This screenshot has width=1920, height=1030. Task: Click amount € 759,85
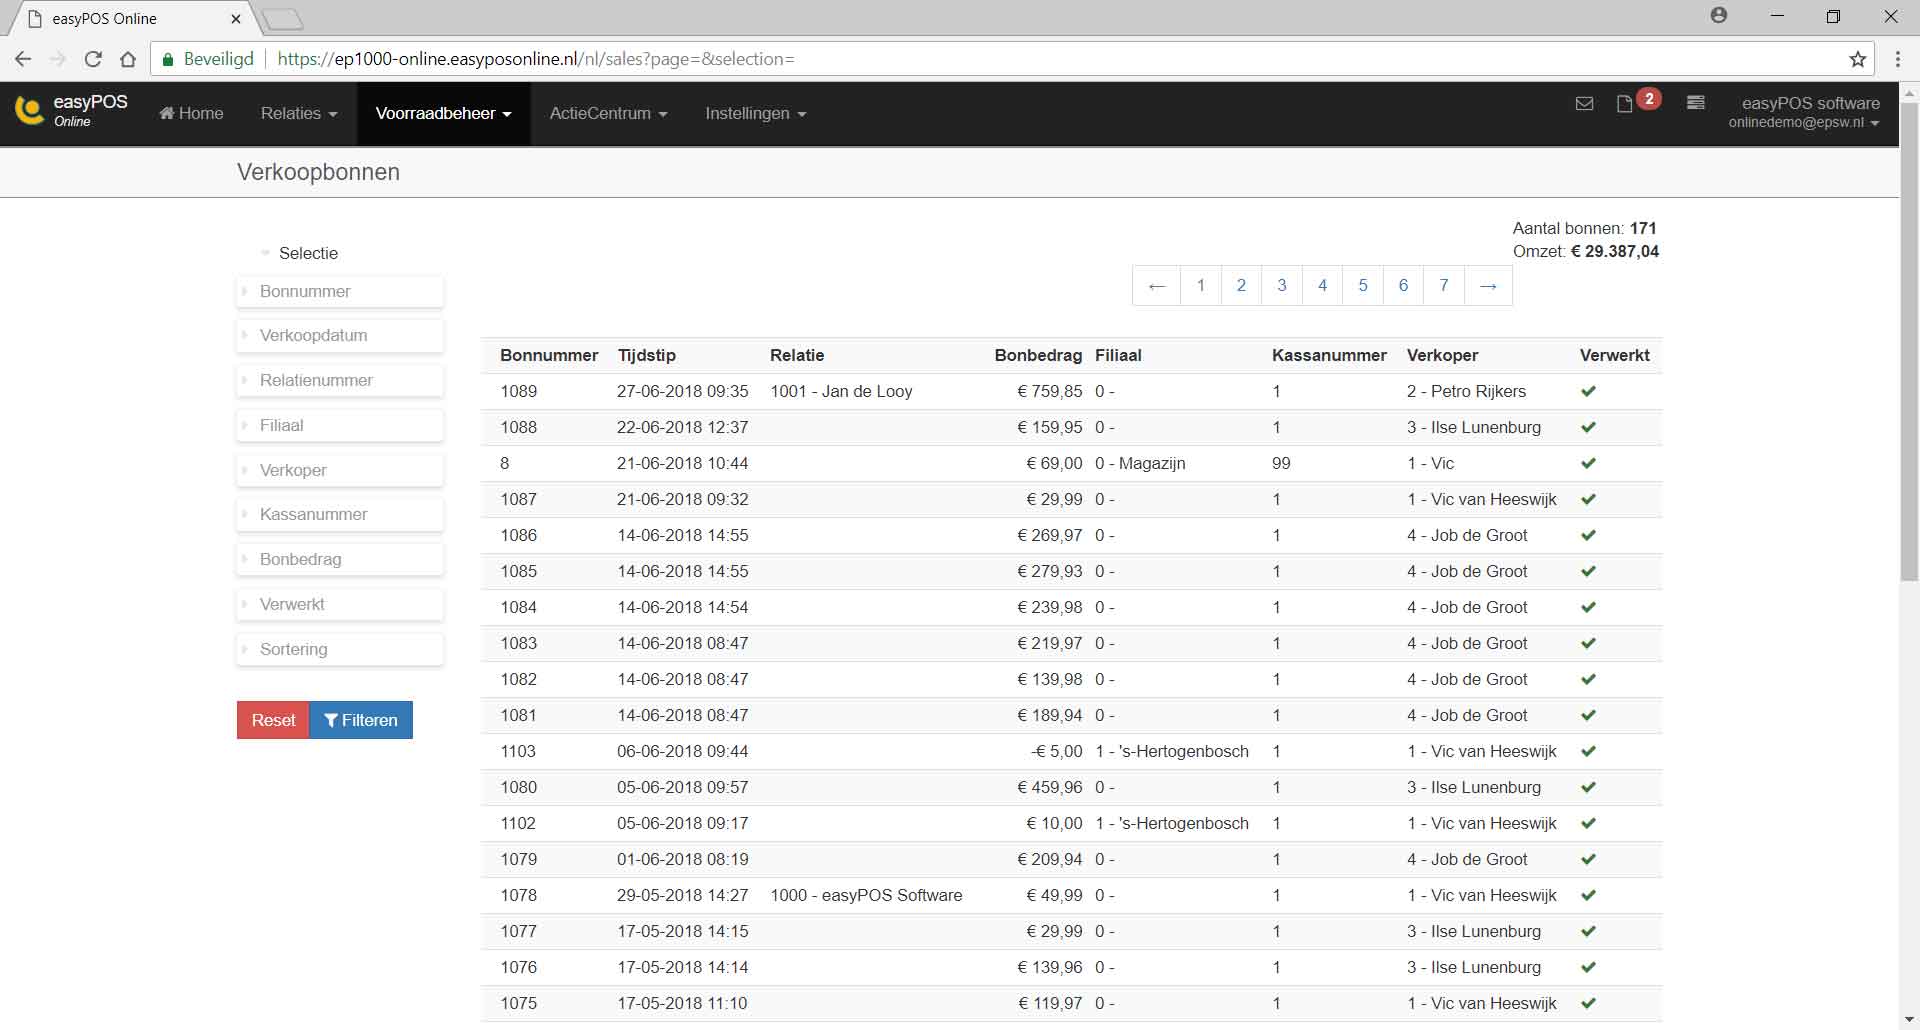pyautogui.click(x=1050, y=391)
